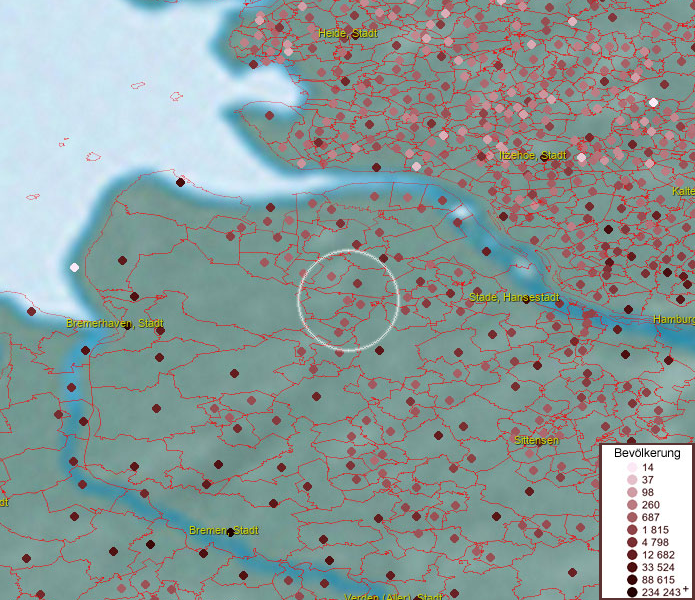Select the "Bremerhaven, Stadt" map label

pos(115,323)
